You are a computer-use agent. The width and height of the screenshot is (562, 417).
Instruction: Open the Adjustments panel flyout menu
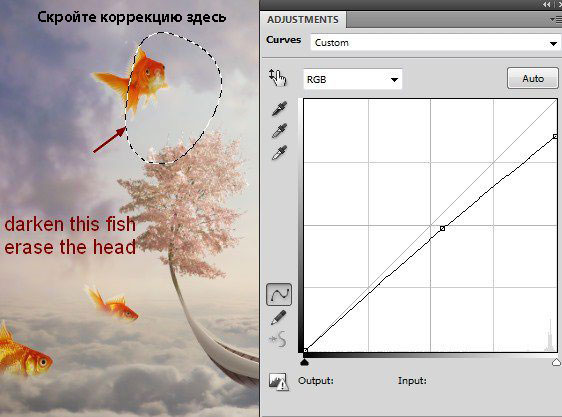coord(556,19)
